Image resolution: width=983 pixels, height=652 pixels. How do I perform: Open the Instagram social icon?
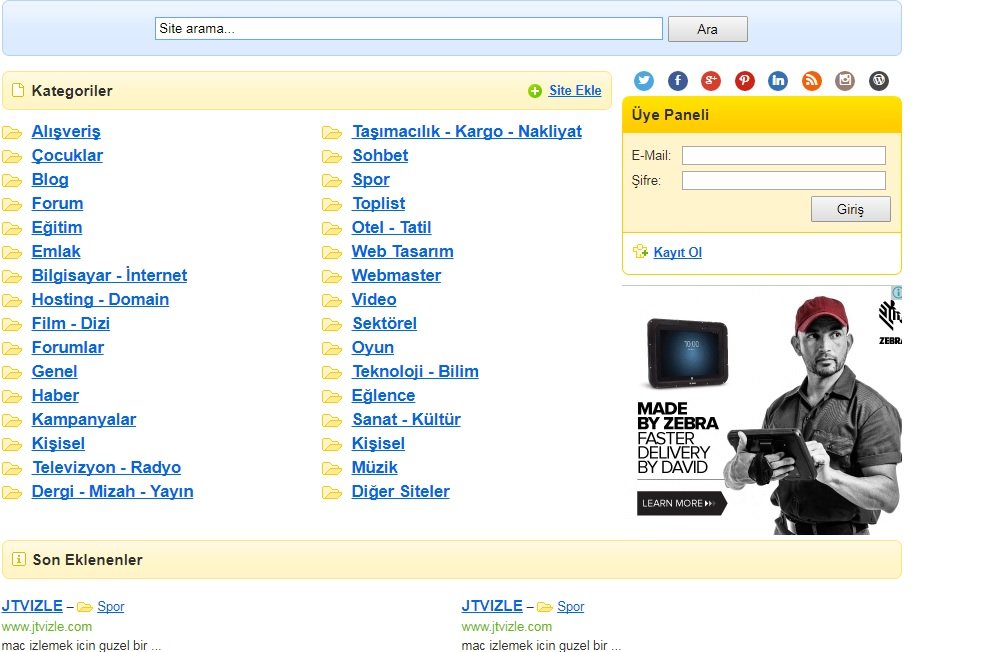844,81
